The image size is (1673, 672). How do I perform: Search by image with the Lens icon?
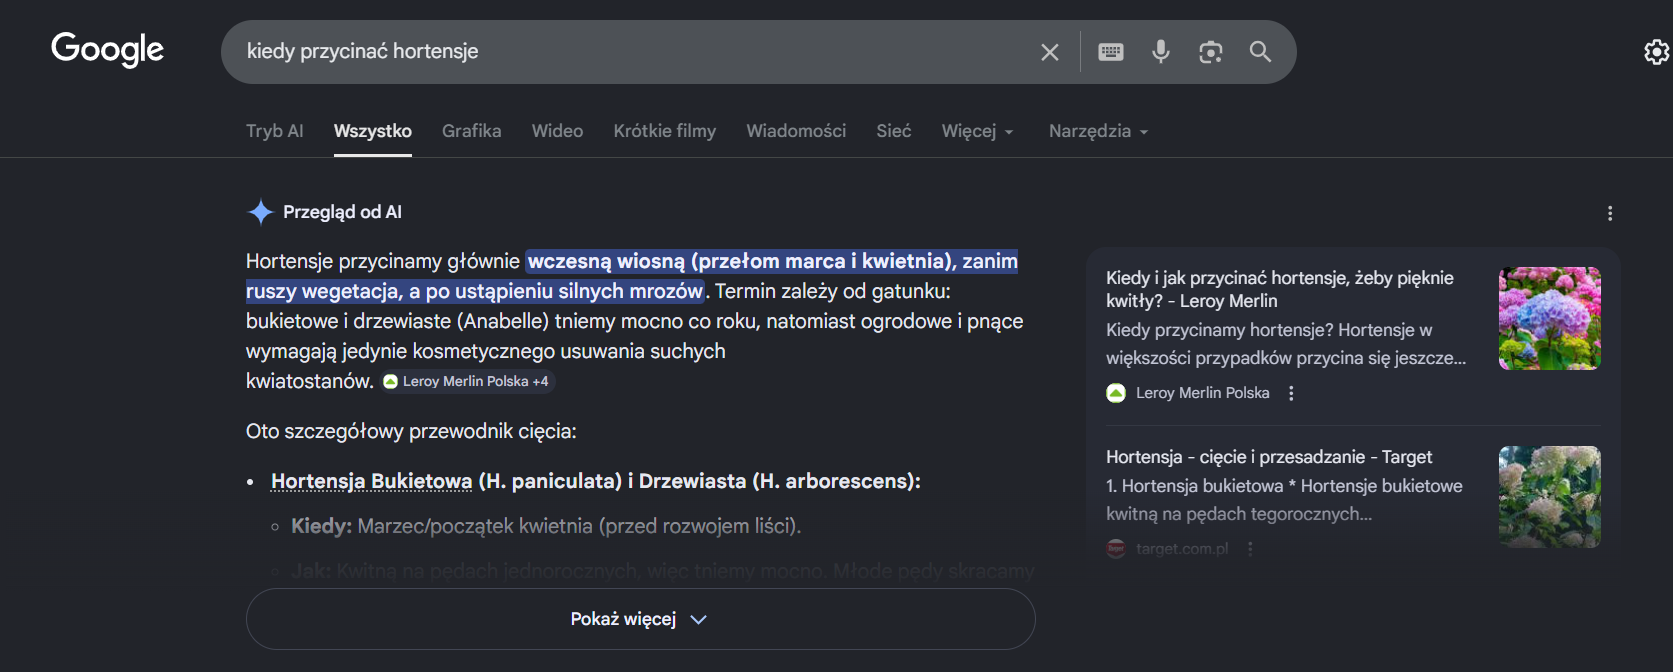point(1210,52)
